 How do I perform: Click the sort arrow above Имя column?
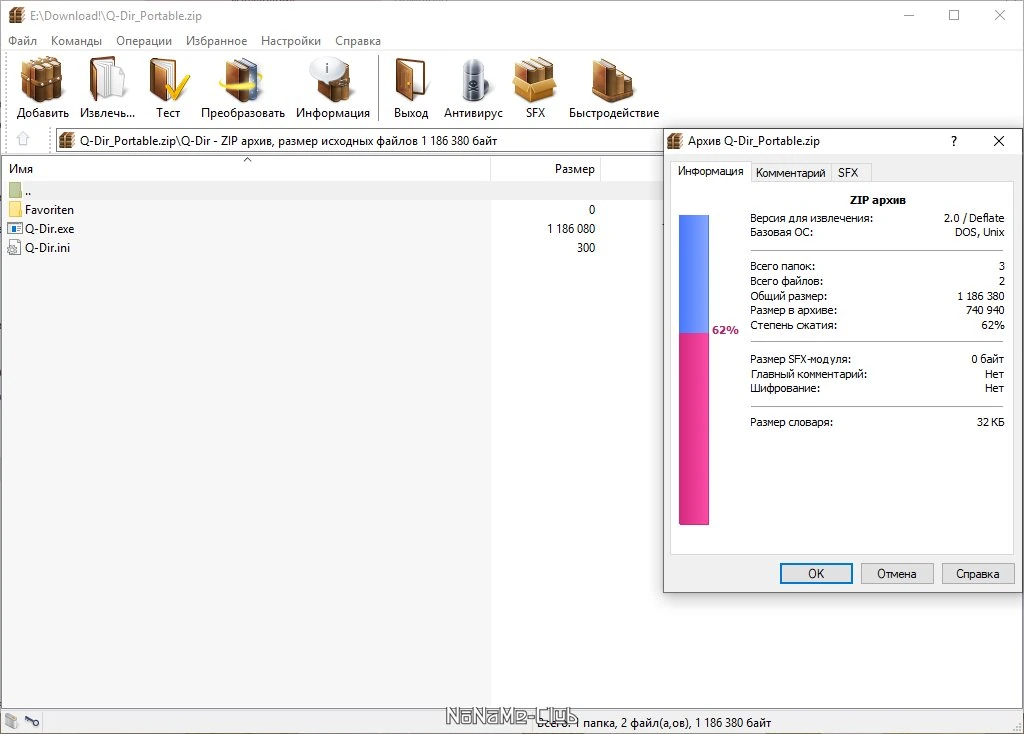(x=248, y=159)
